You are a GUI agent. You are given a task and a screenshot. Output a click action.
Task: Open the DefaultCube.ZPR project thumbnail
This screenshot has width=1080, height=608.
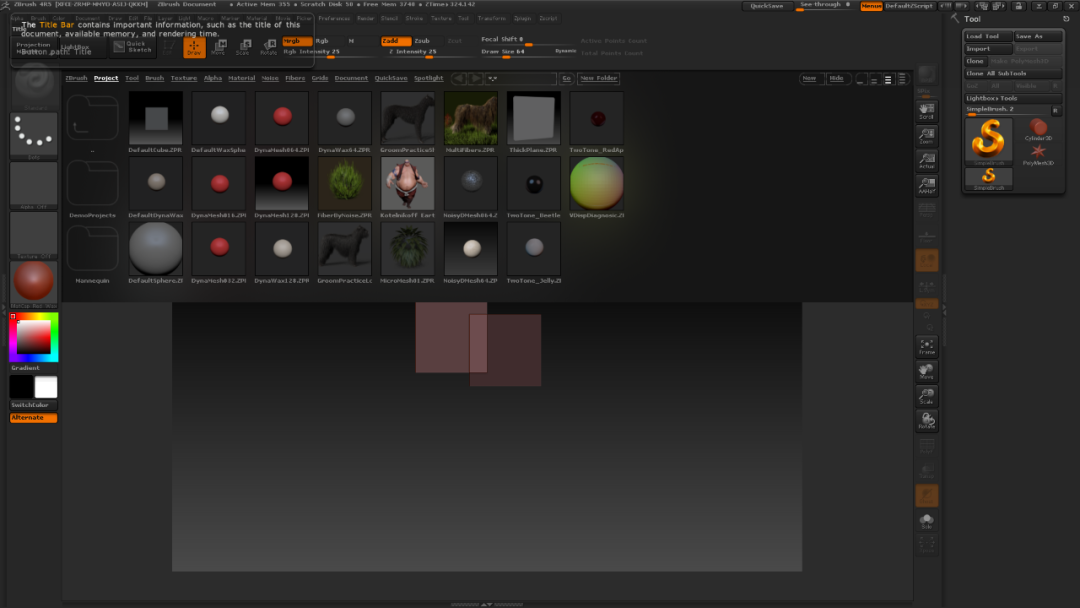156,123
